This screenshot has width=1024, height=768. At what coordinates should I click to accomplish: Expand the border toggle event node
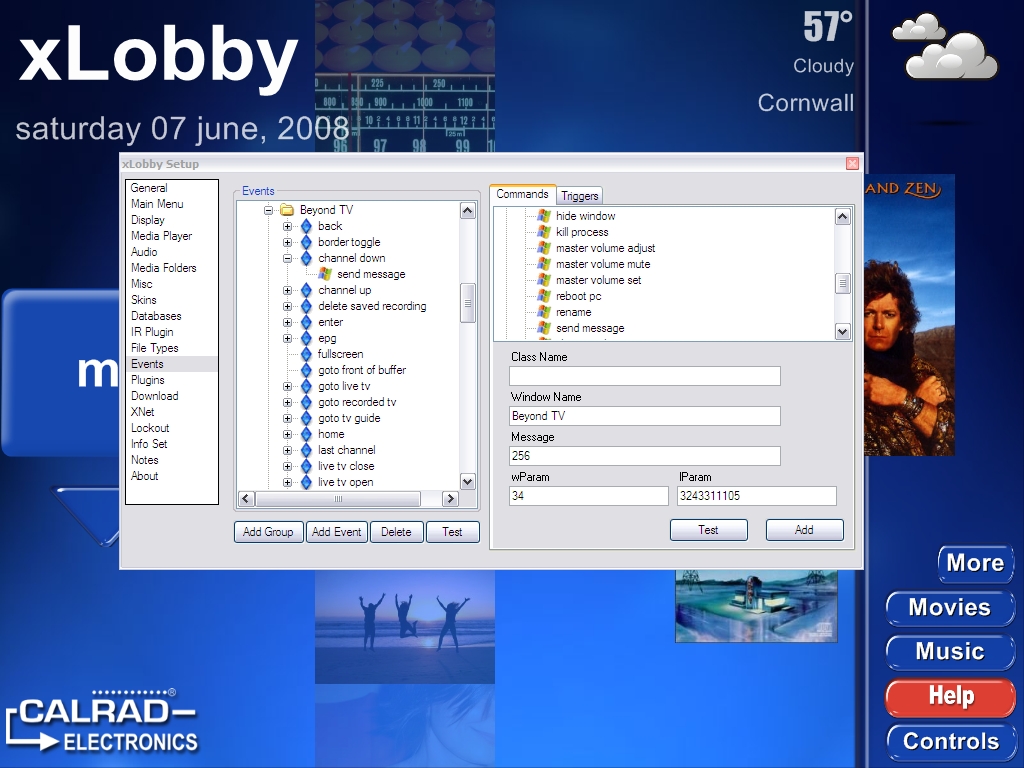pos(287,242)
